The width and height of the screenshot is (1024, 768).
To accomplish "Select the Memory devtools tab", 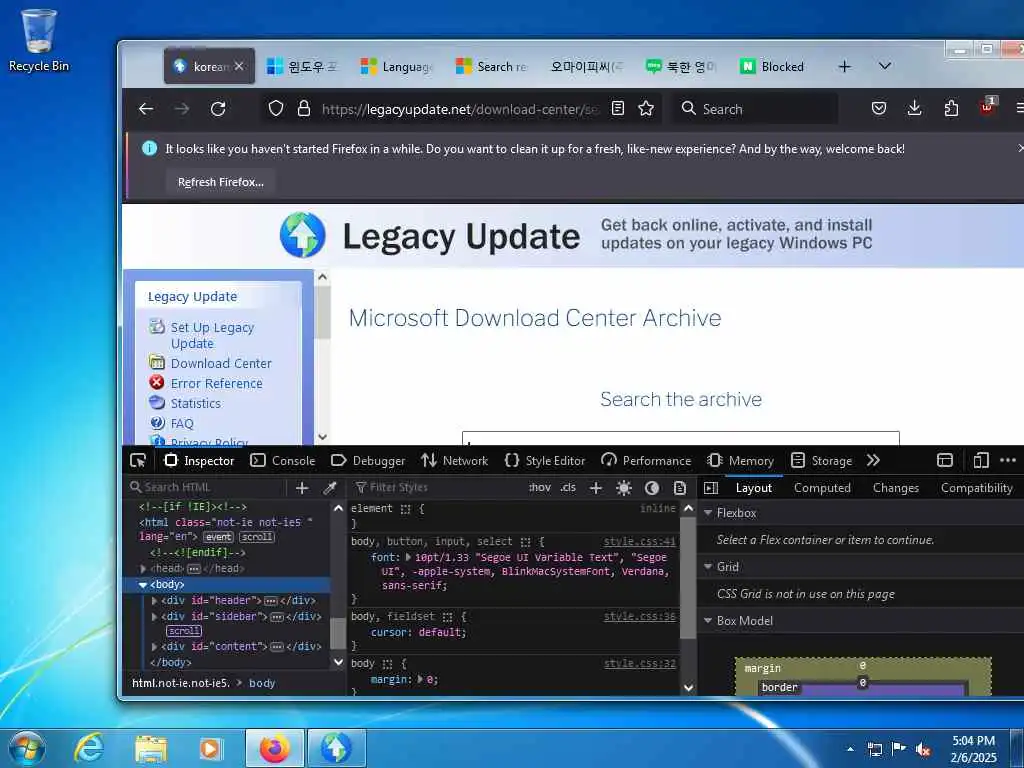I will (741, 460).
